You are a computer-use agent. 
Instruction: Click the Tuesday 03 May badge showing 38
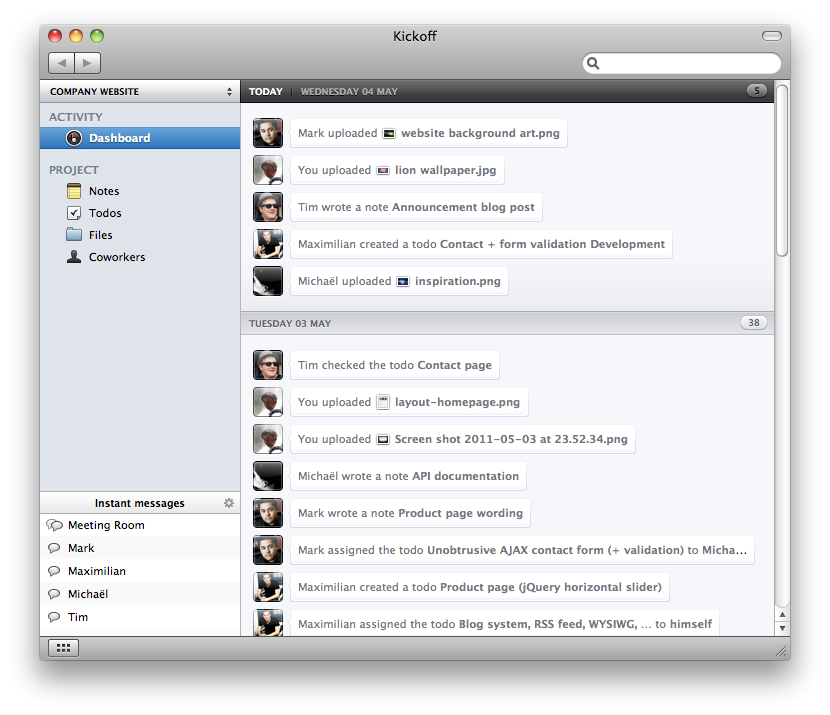754,323
